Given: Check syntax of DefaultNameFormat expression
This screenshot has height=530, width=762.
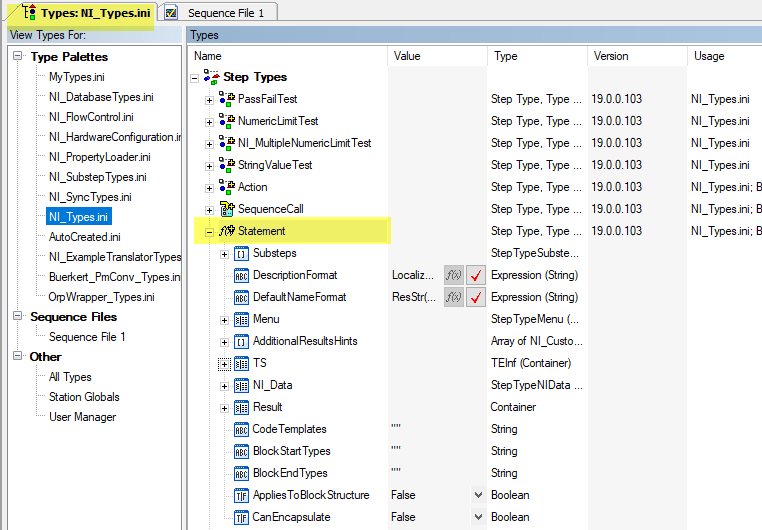Looking at the screenshot, I should [476, 297].
